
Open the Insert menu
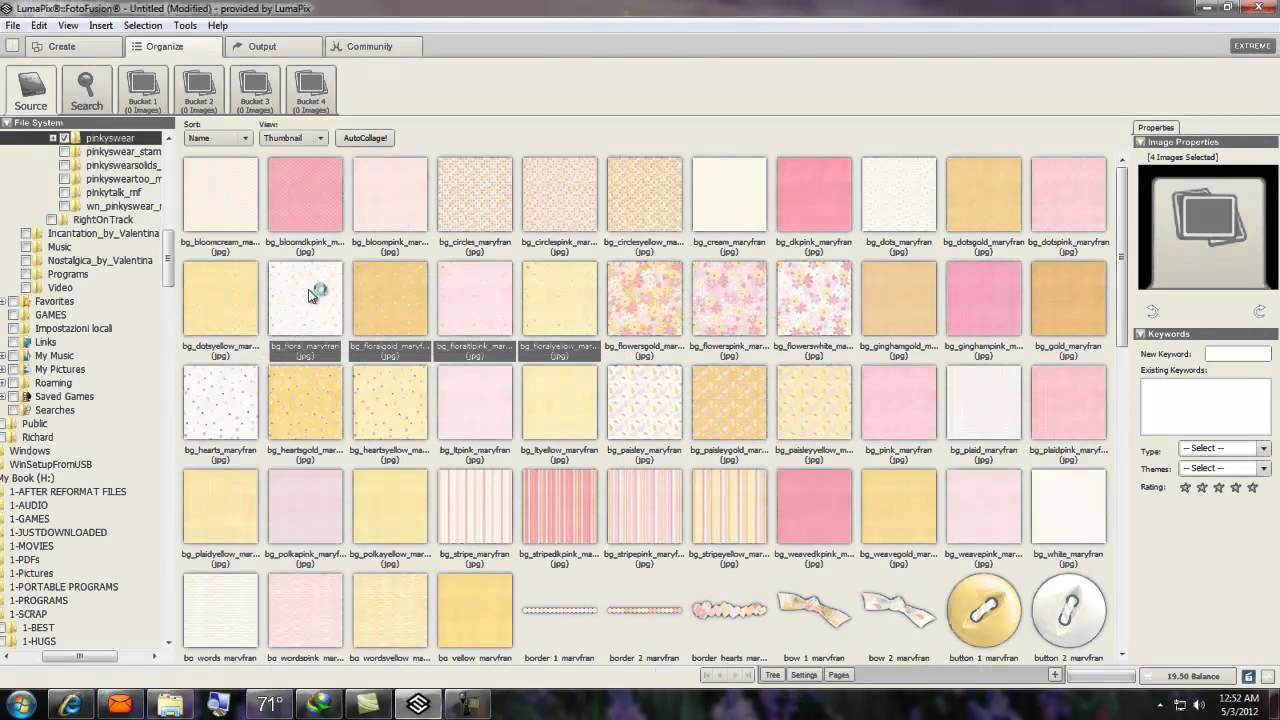point(101,25)
